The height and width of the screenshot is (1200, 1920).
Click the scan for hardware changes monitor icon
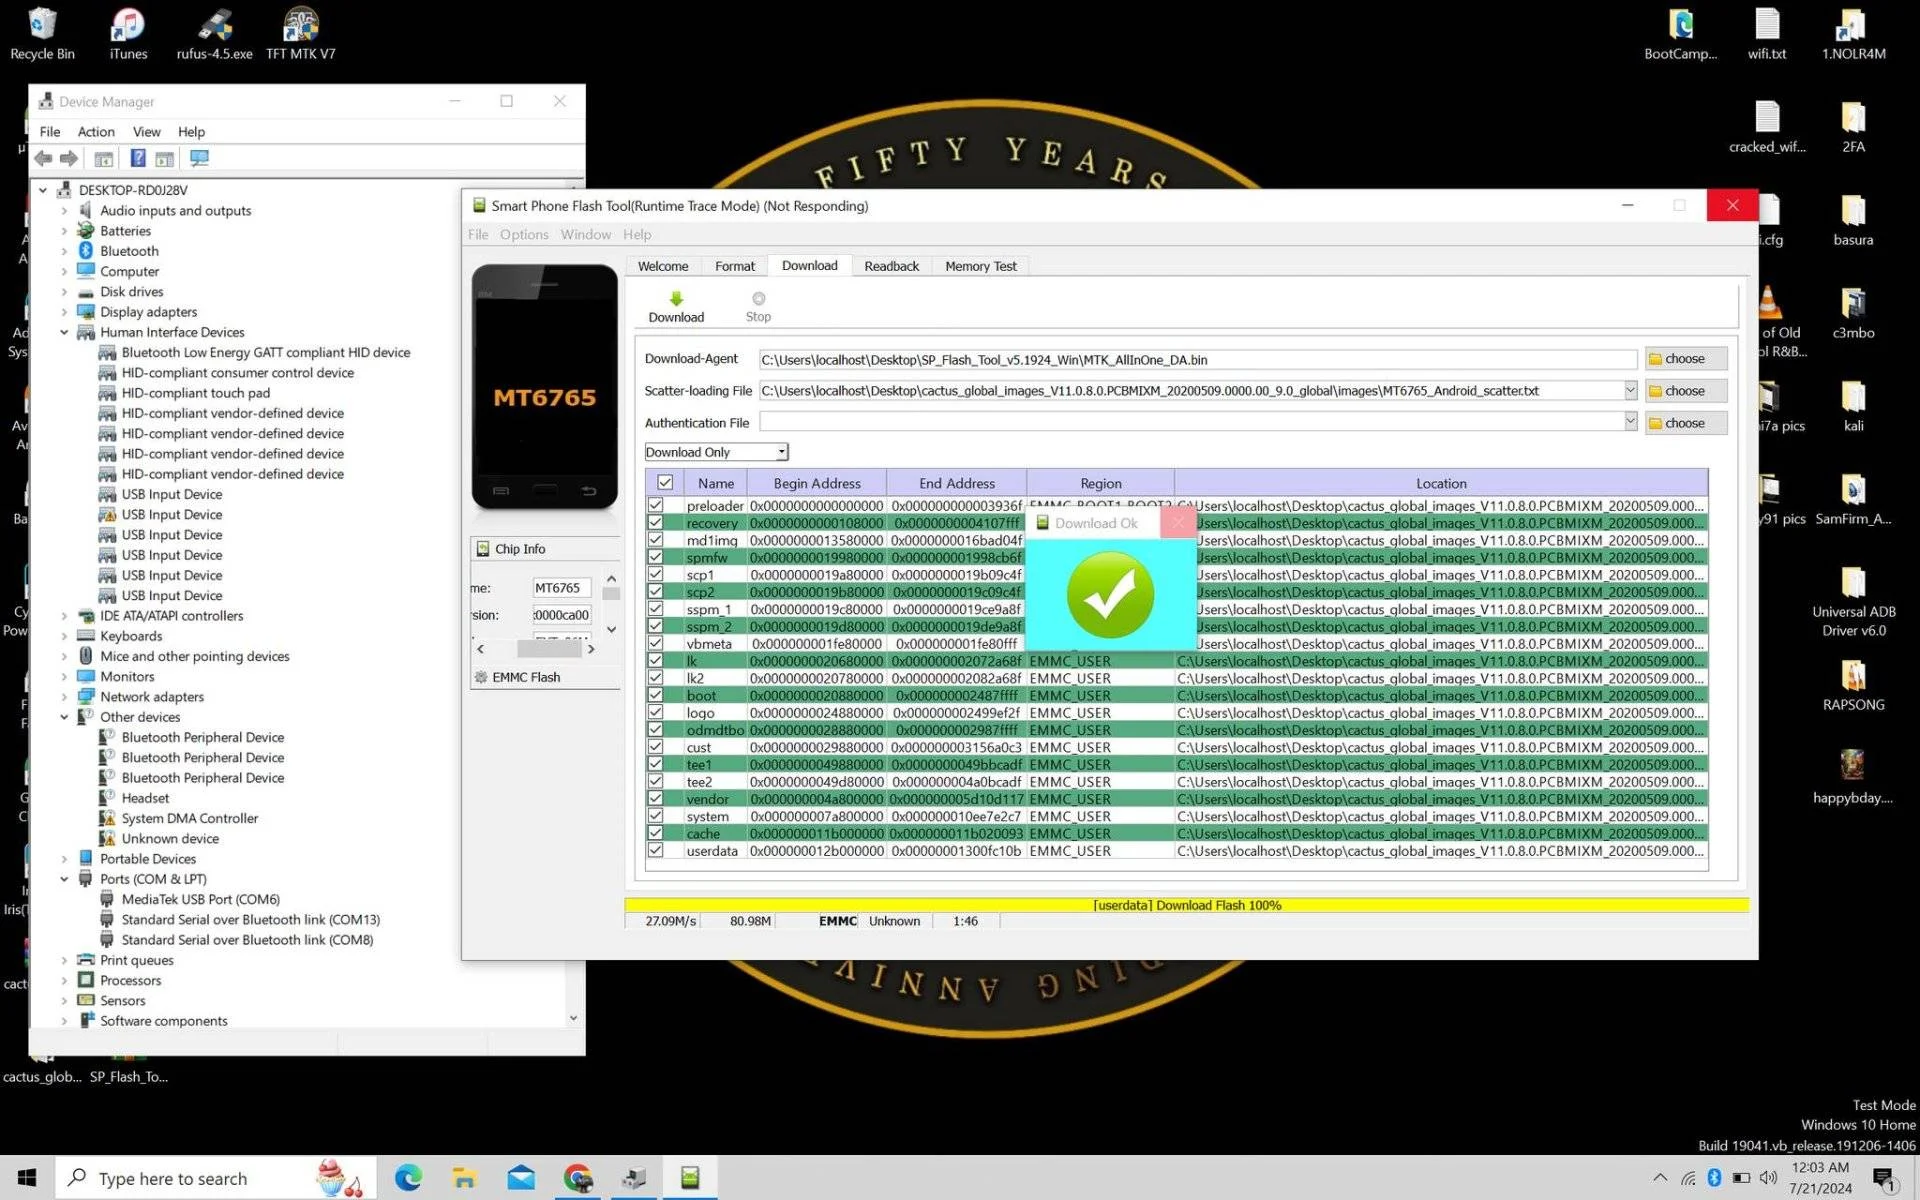tap(199, 158)
